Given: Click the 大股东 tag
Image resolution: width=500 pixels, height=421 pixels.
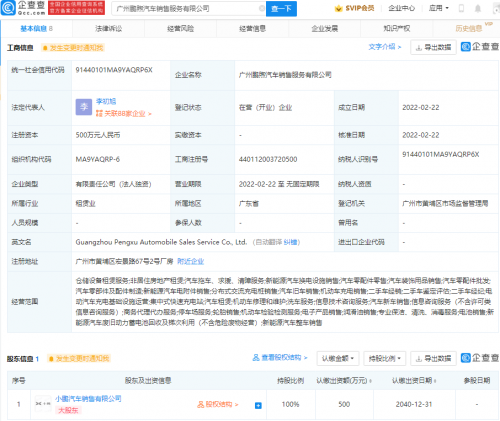Looking at the screenshot, I should 68,410.
